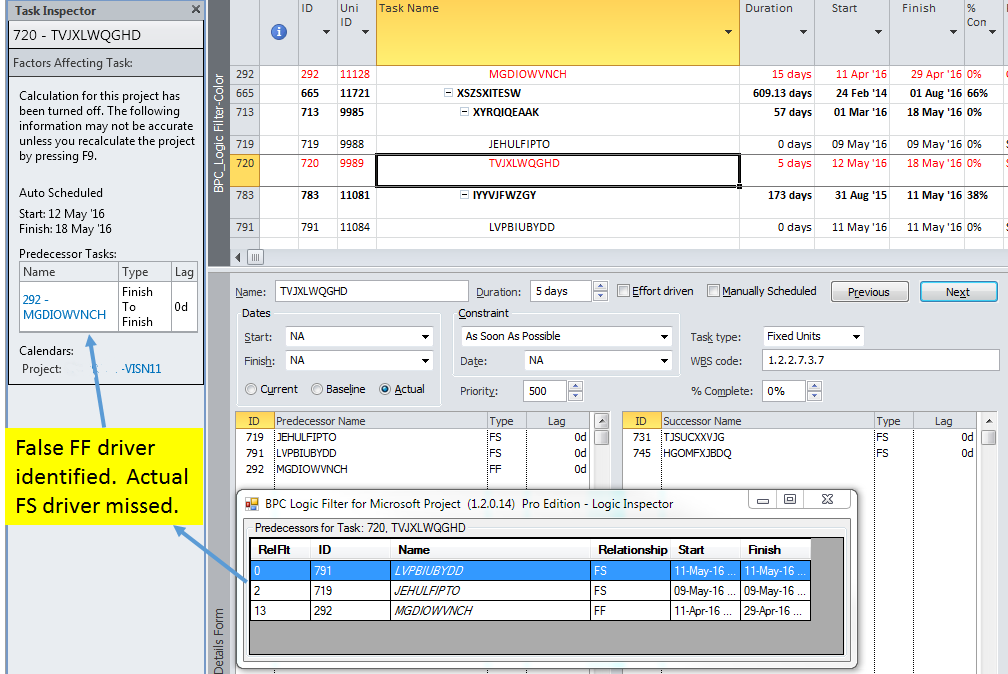The width and height of the screenshot is (1008, 674).
Task: Click the Previous button
Action: pyautogui.click(x=868, y=292)
